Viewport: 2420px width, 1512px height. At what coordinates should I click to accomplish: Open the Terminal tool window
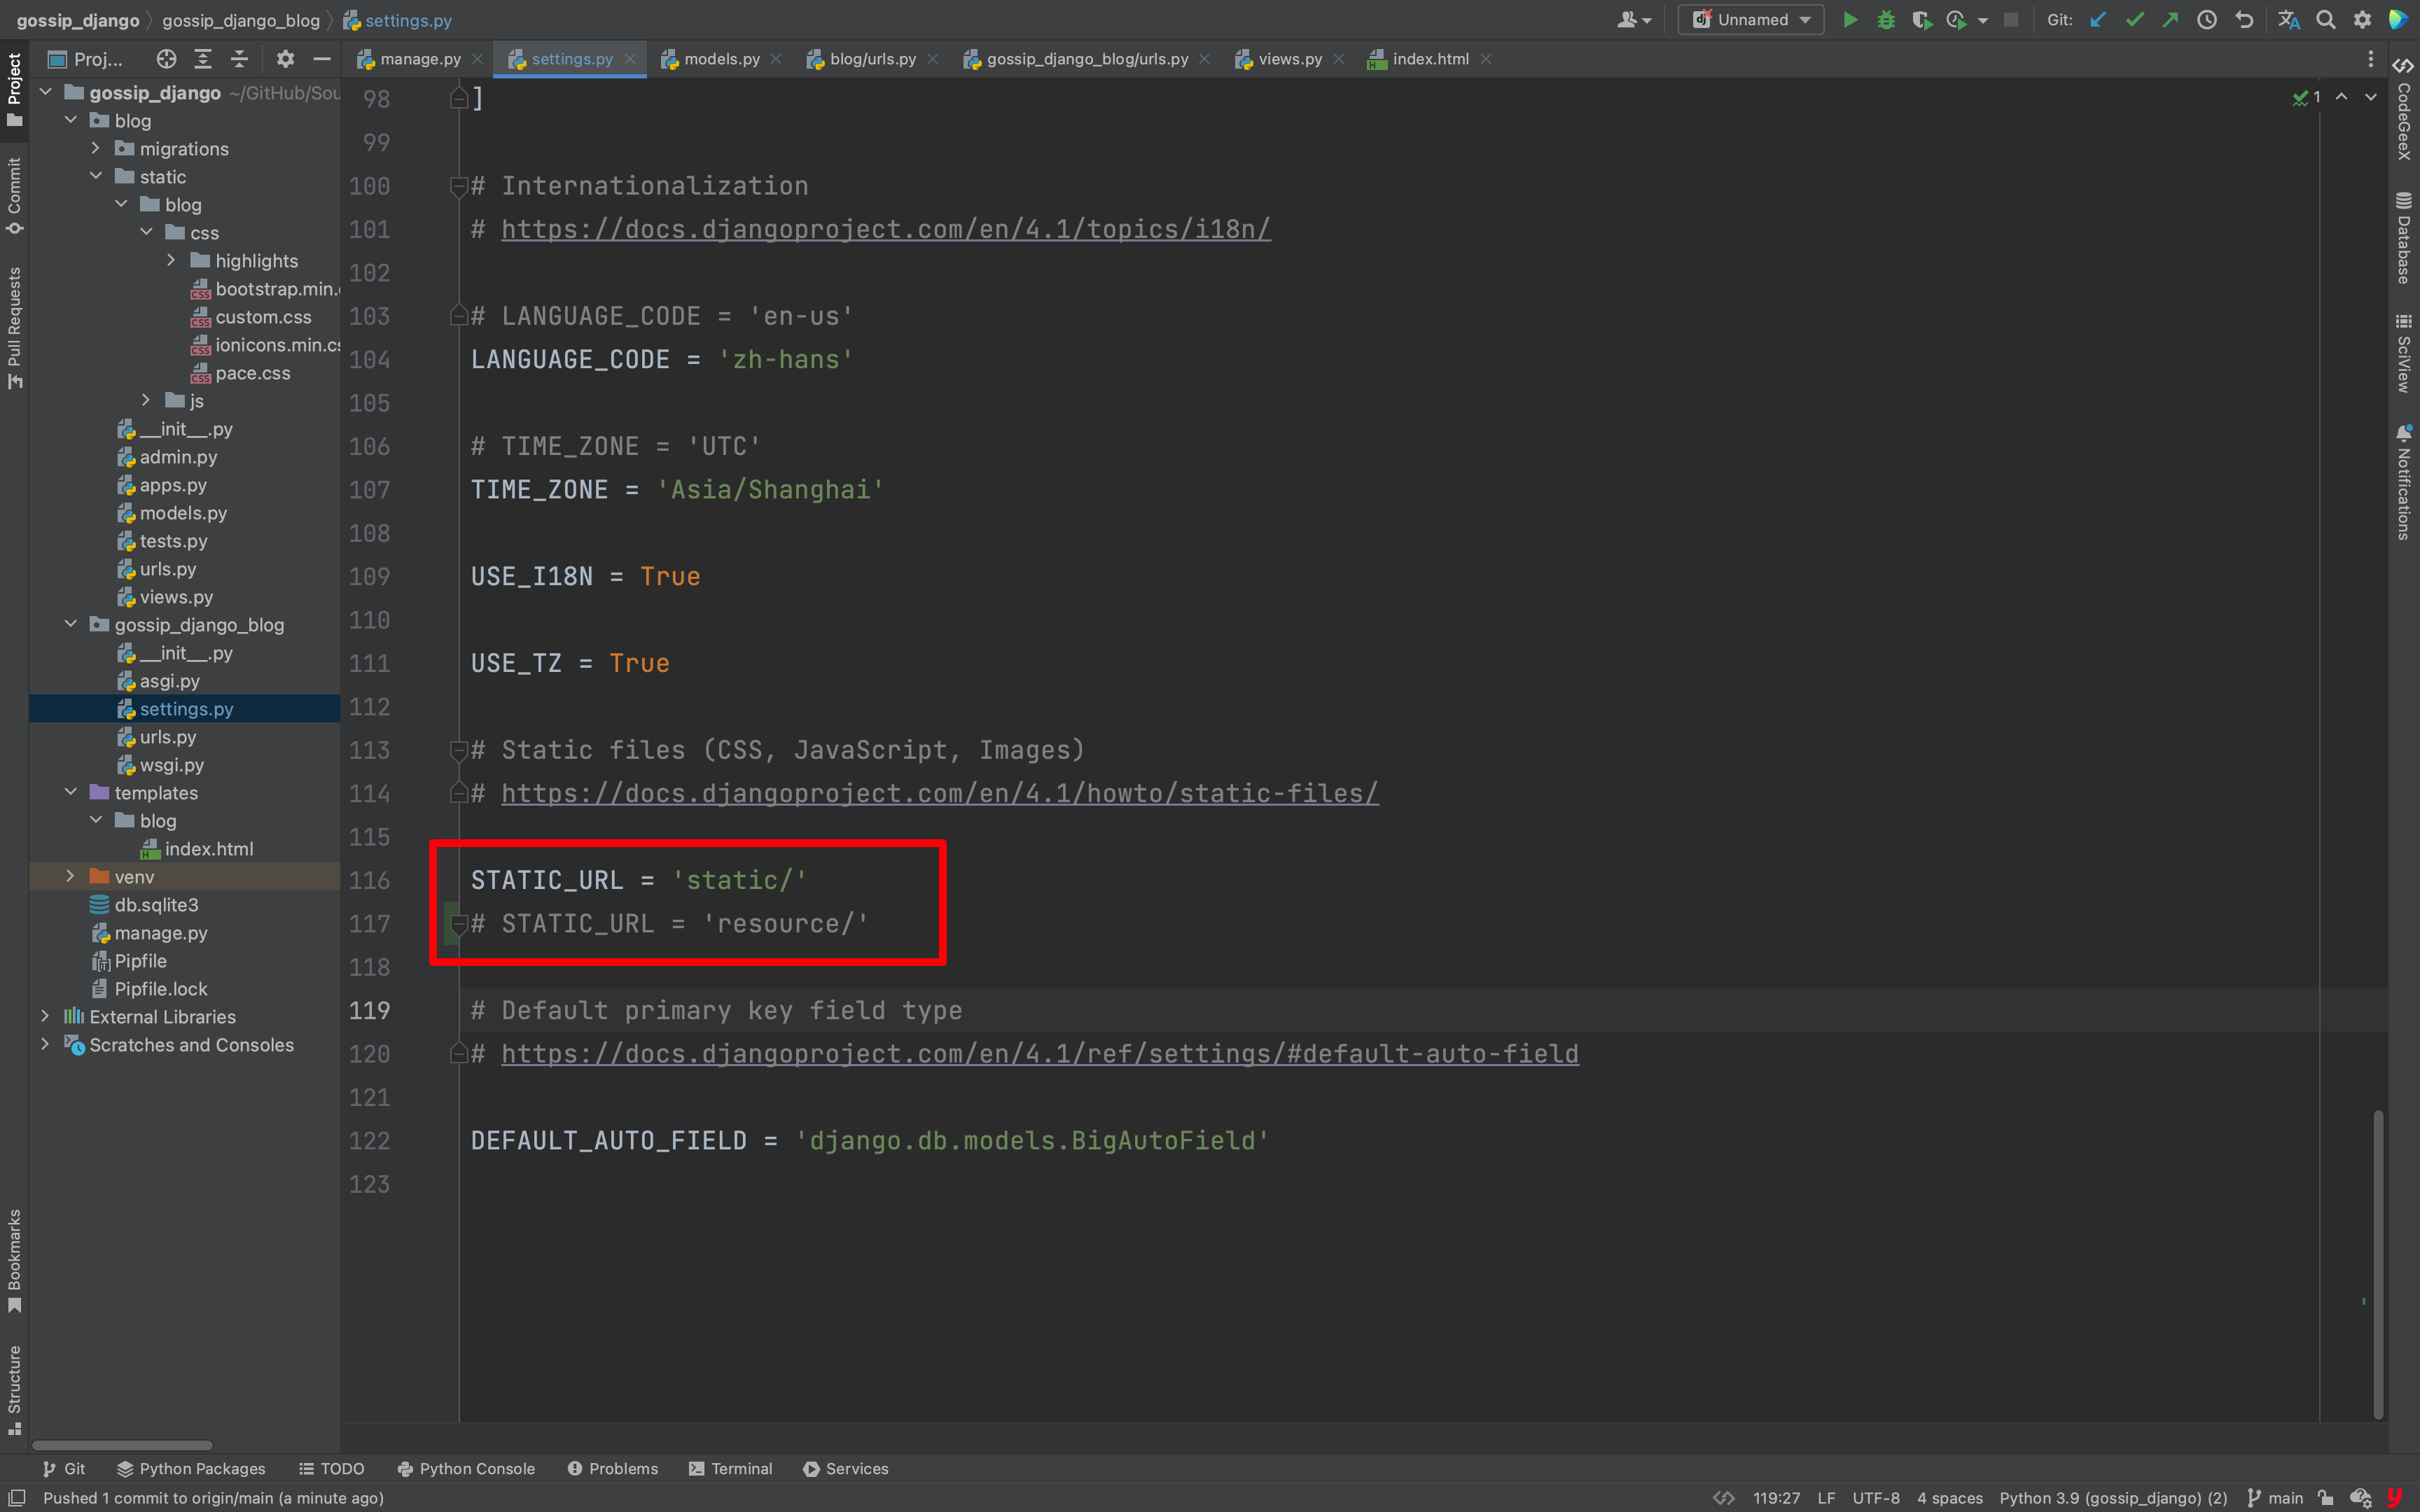[x=731, y=1468]
